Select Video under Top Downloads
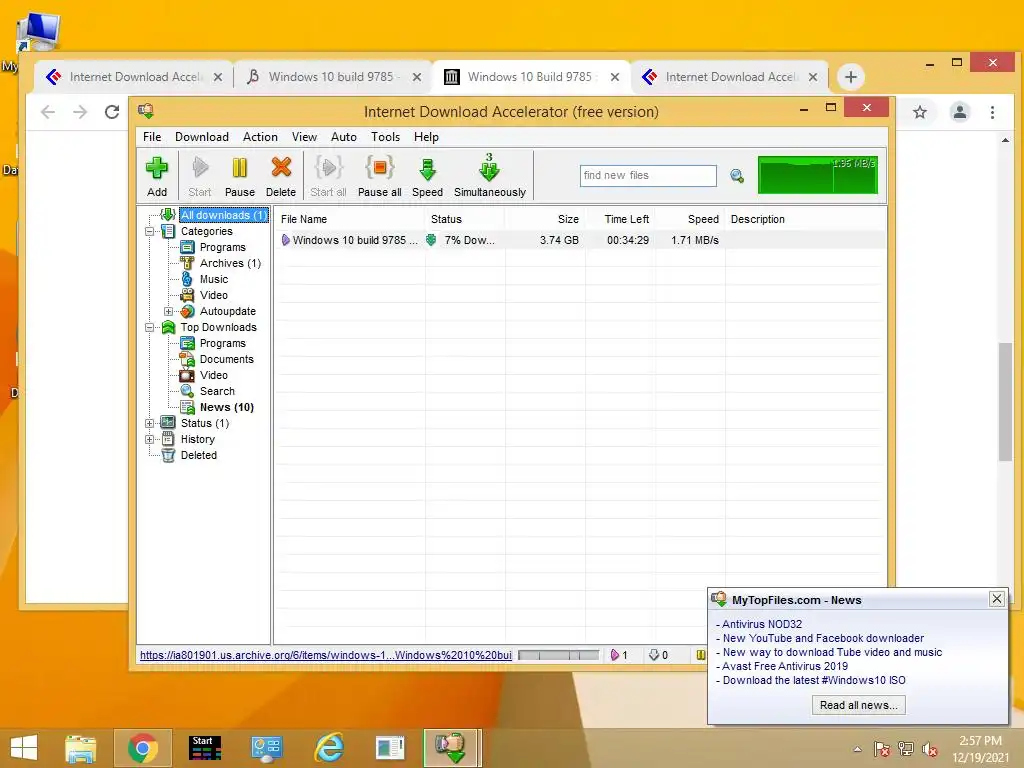 point(214,376)
